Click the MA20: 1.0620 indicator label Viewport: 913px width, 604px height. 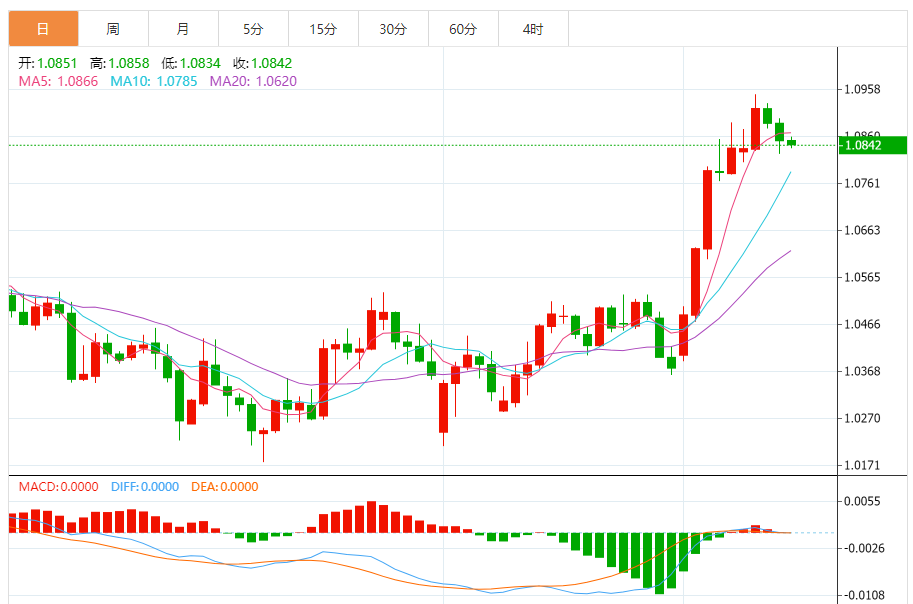[253, 81]
